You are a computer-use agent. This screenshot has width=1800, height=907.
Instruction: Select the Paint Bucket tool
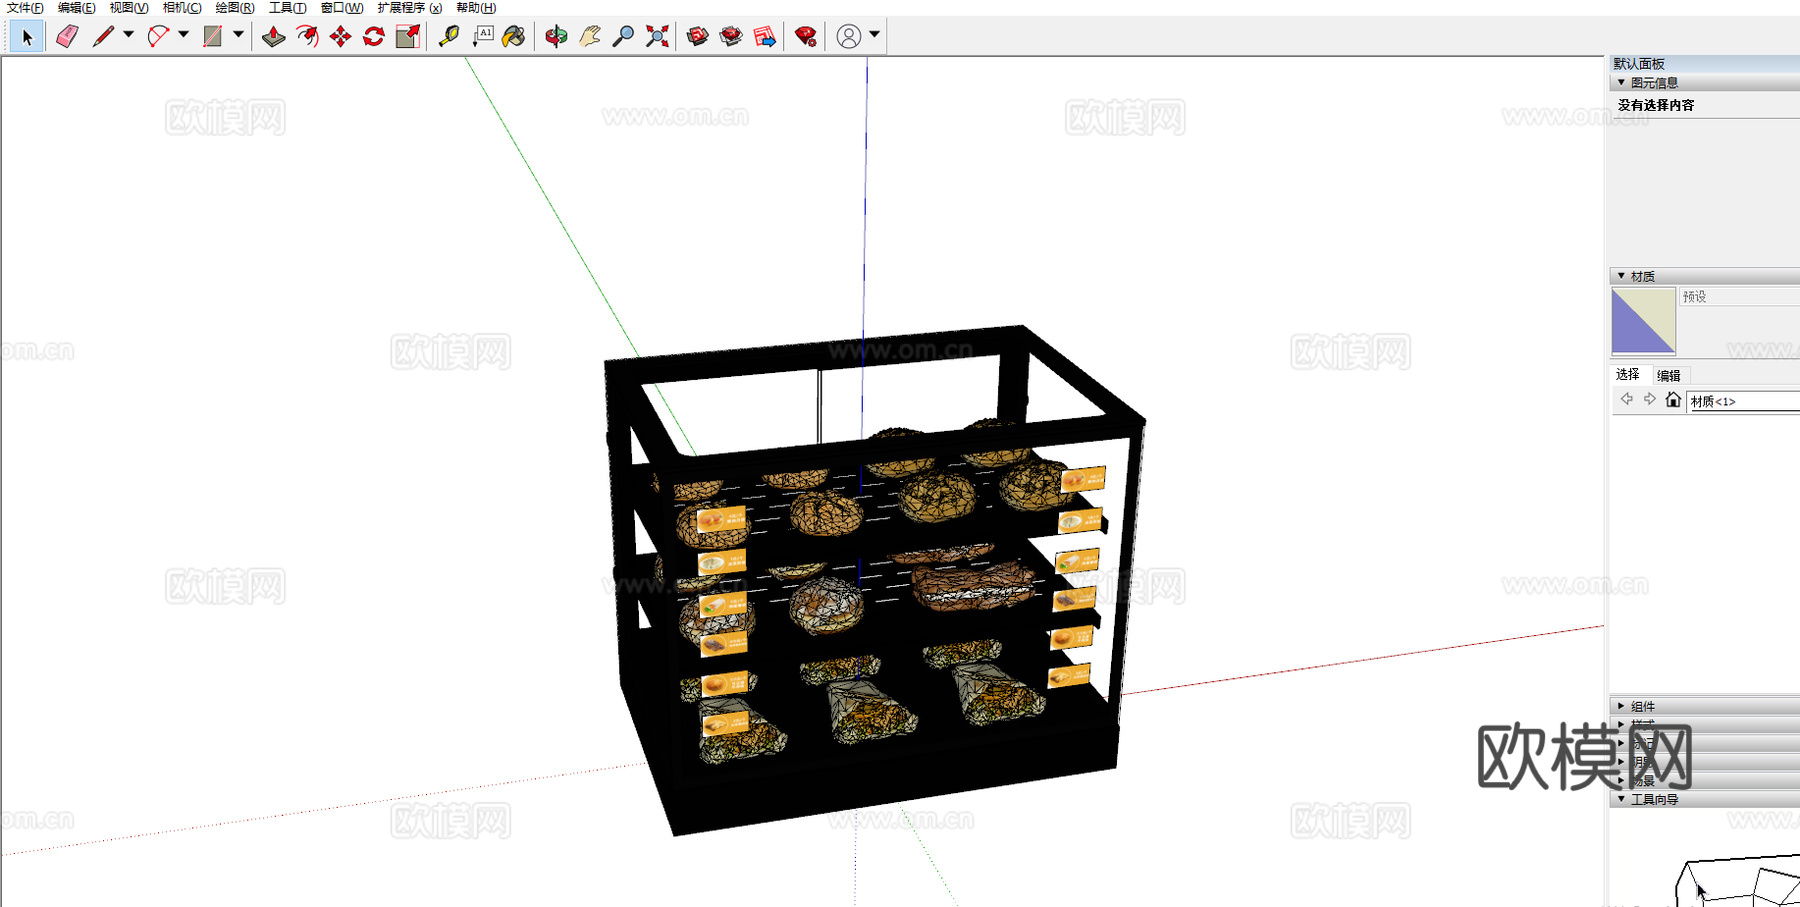(514, 37)
